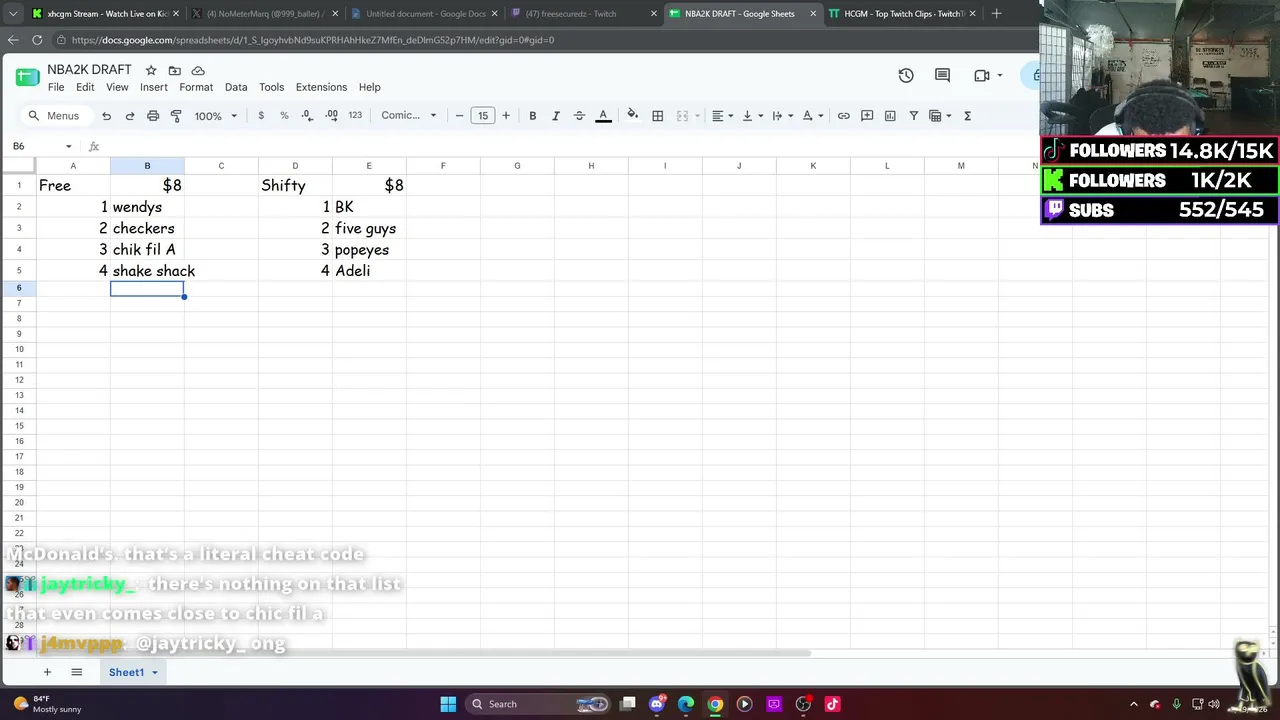Viewport: 1280px width, 720px height.
Task: Add a new sheet with the plus button
Action: tap(47, 672)
